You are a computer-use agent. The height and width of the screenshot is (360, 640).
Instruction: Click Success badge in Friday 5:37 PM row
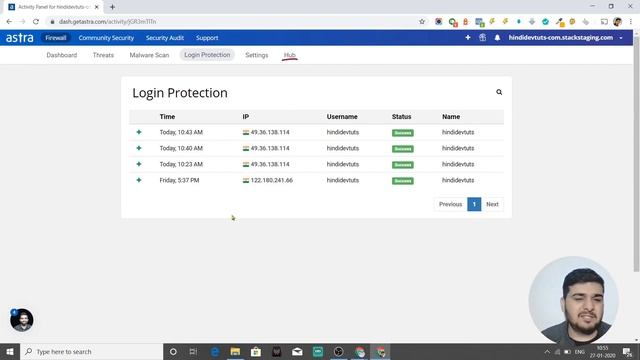(403, 180)
